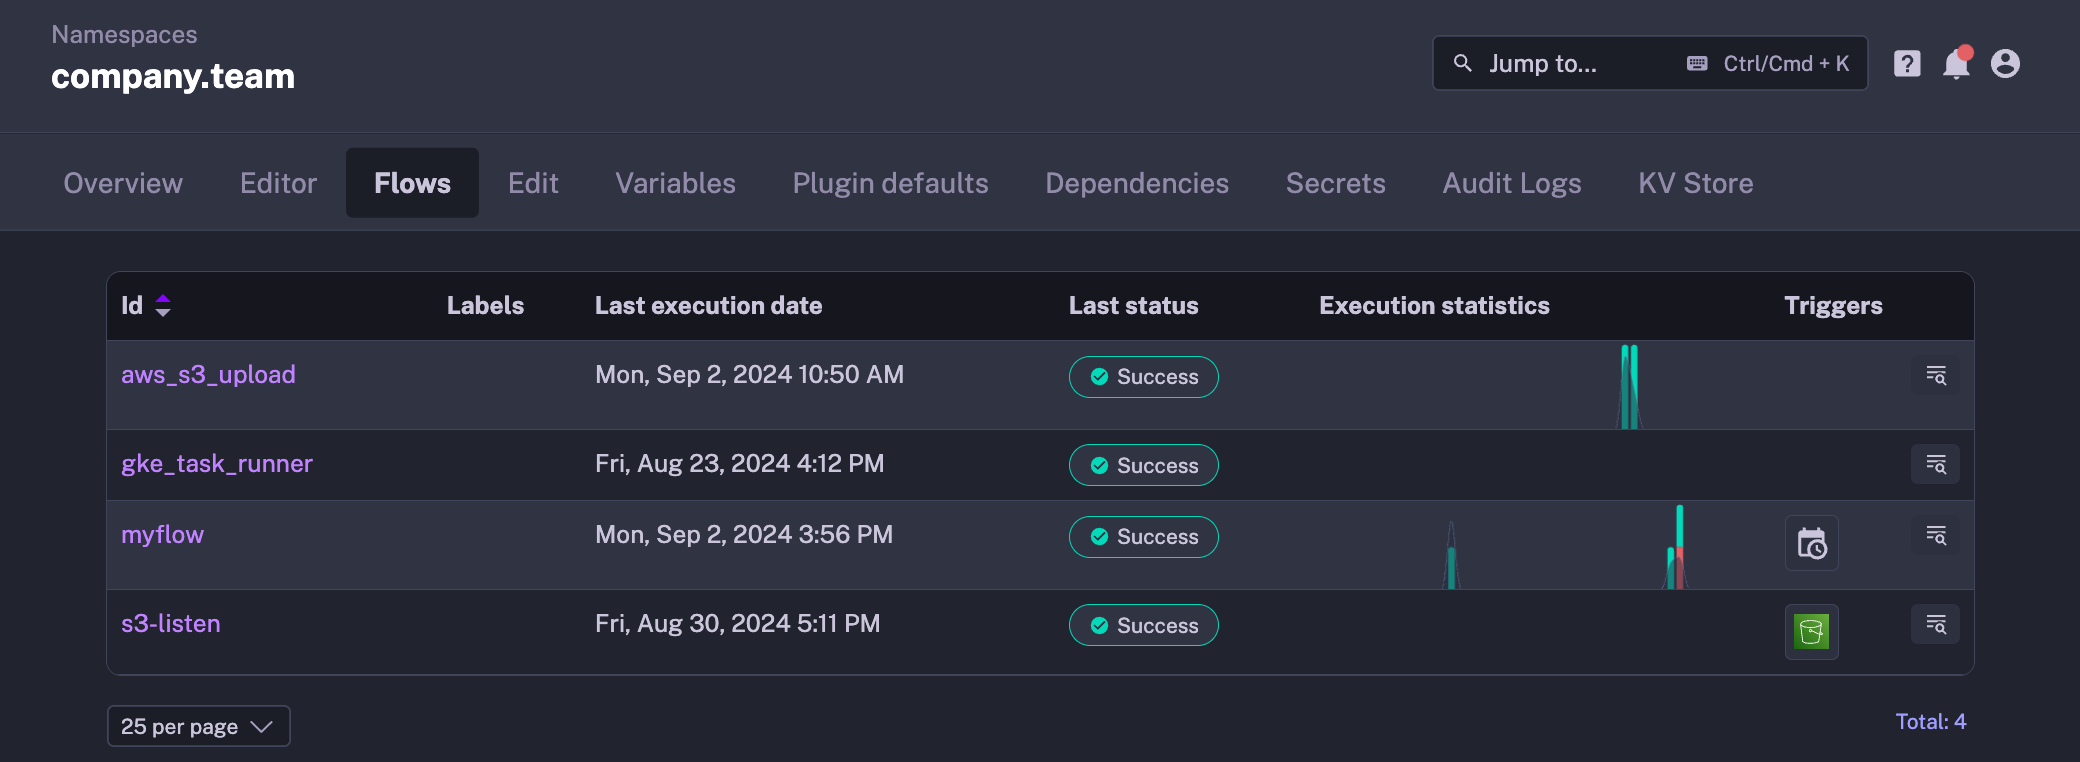The image size is (2080, 762).
Task: Click the schedule trigger icon on myflow
Action: tap(1811, 544)
